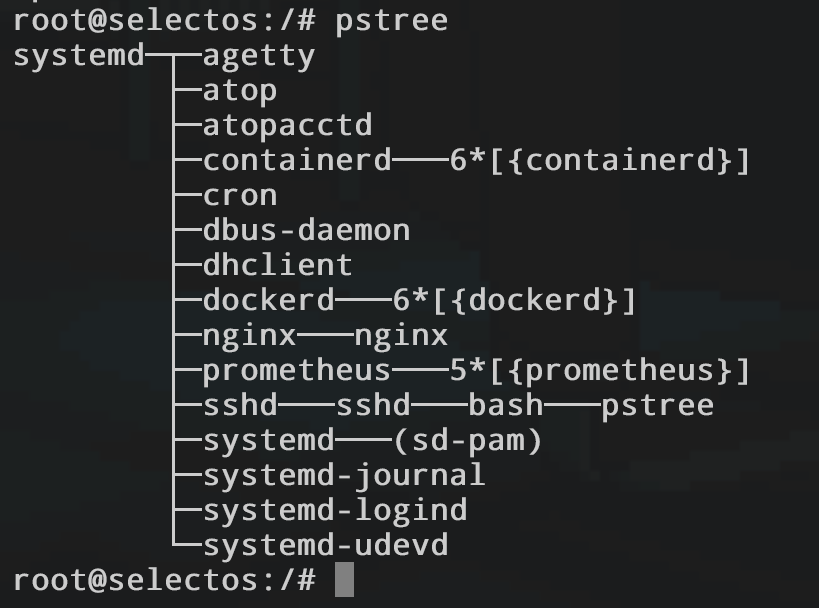Click the 6*[{containerd}] thread group
819x608 pixels.
(599, 160)
